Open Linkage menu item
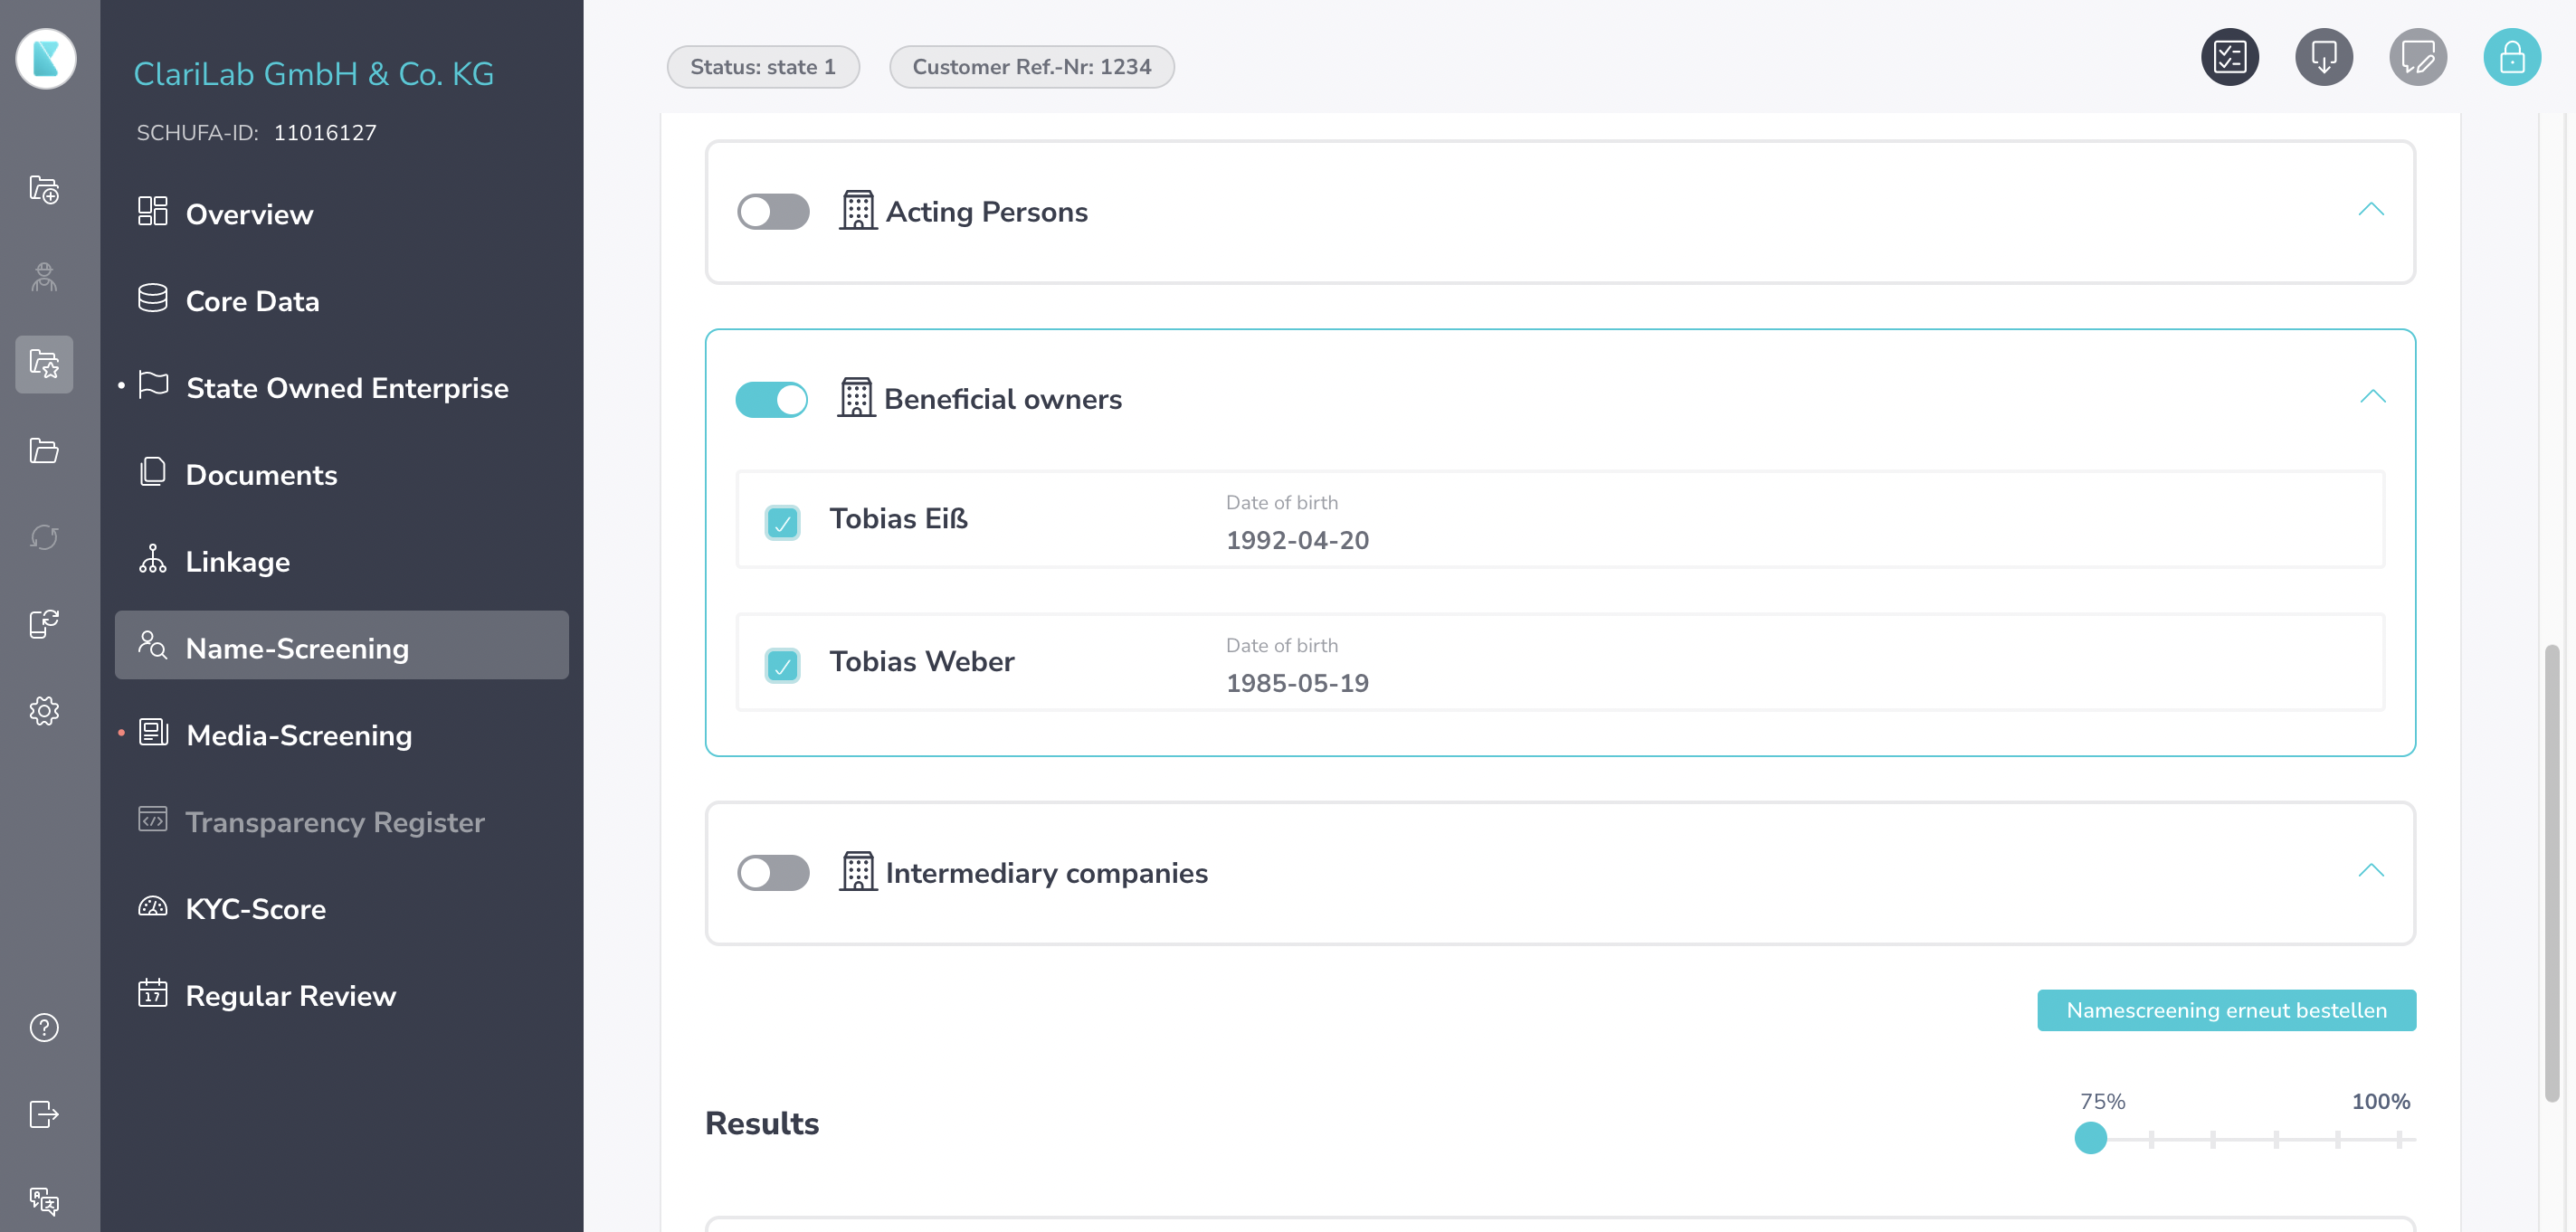This screenshot has width=2576, height=1232. [x=342, y=561]
